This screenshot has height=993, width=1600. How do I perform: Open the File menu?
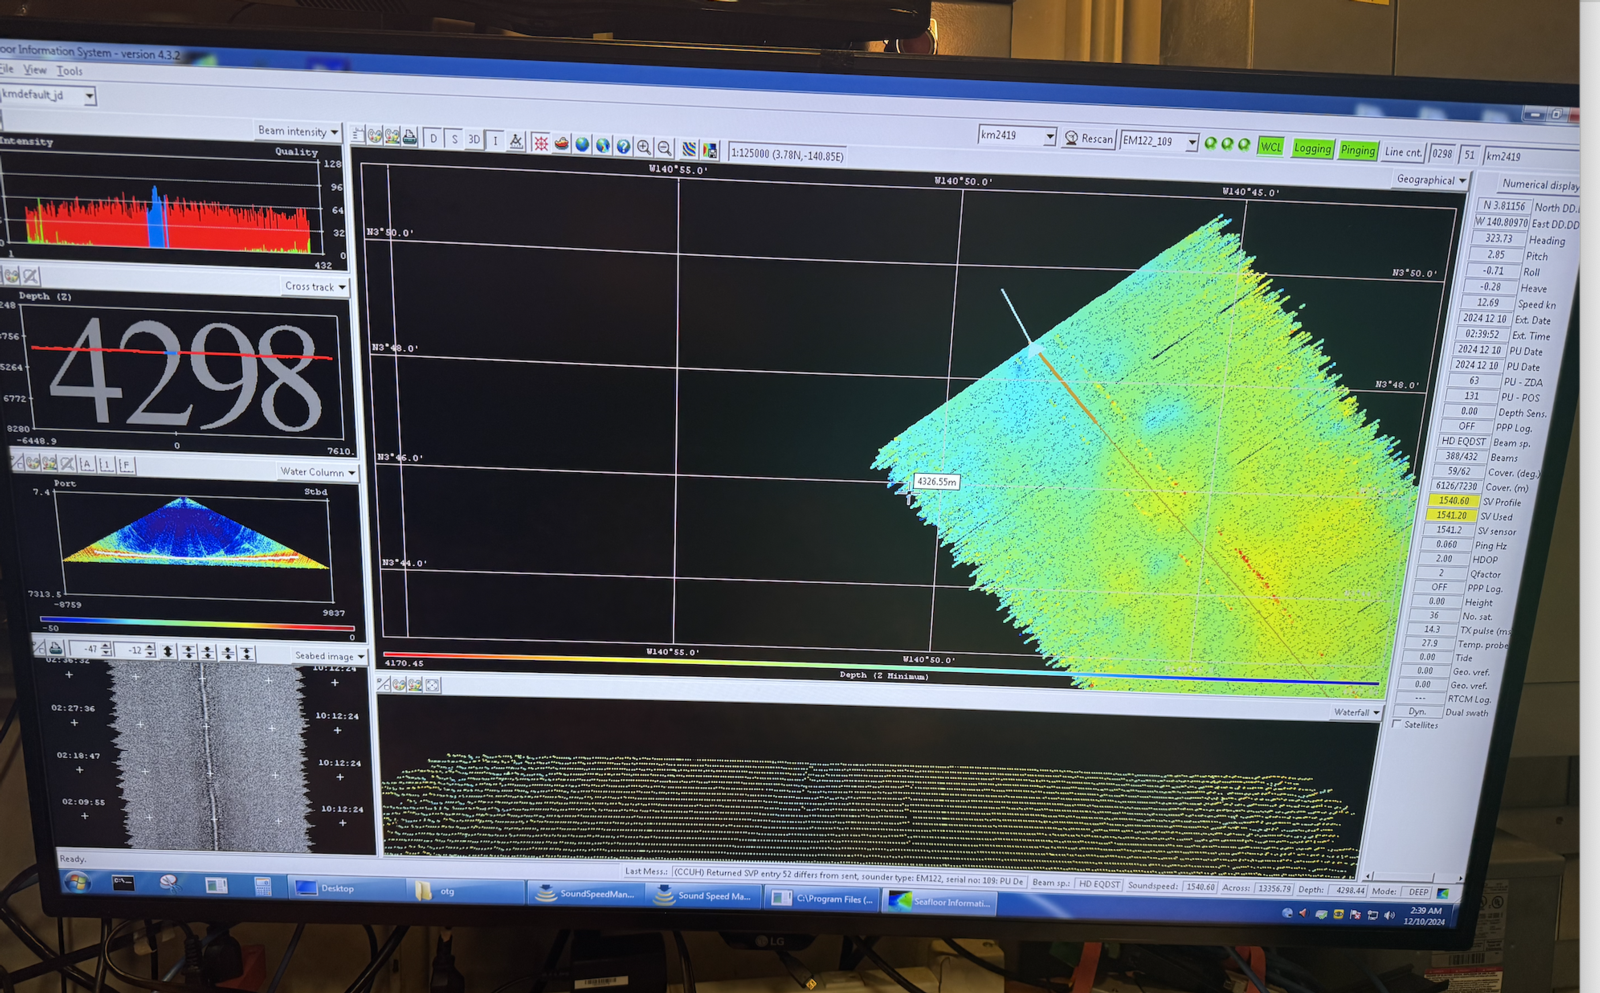tap(6, 69)
